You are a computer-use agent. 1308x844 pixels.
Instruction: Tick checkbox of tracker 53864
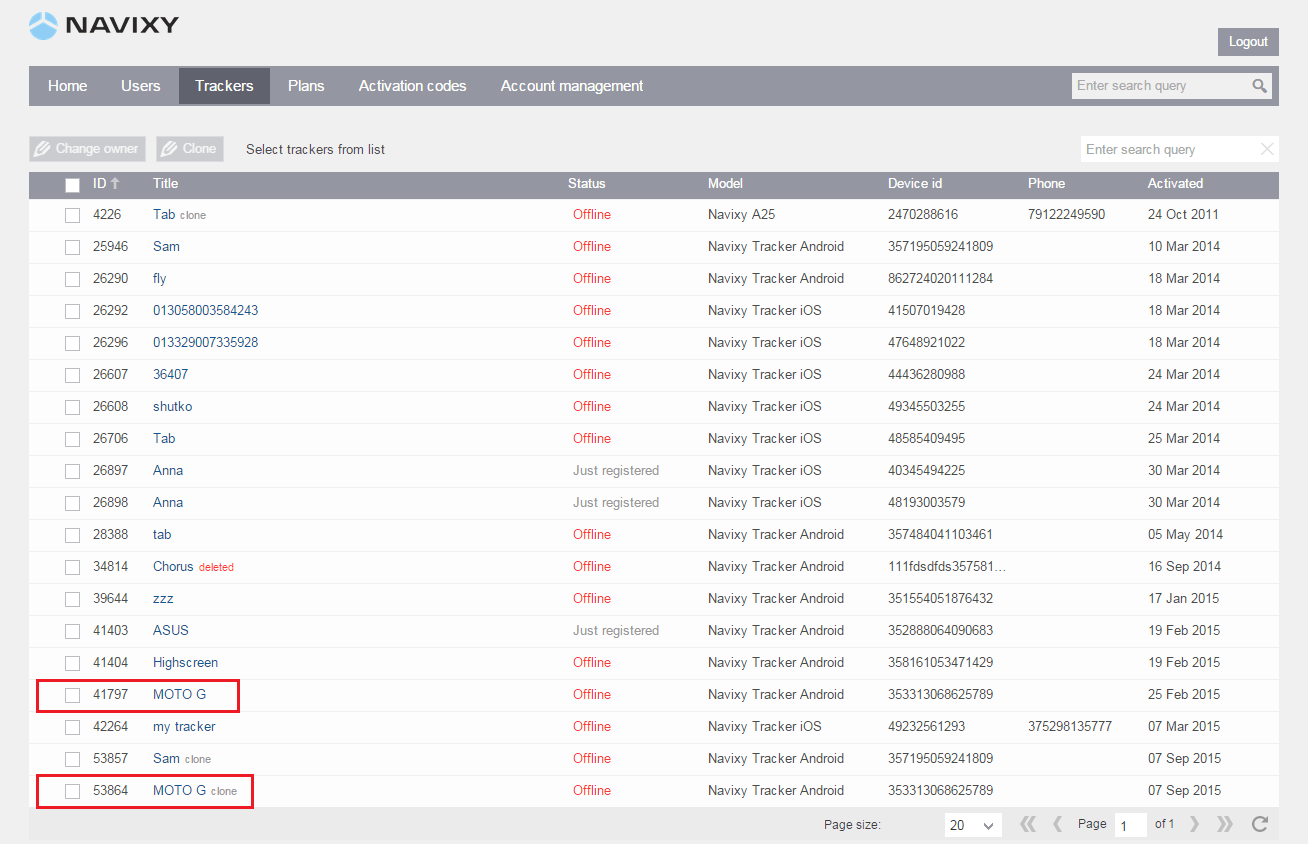[x=72, y=791]
